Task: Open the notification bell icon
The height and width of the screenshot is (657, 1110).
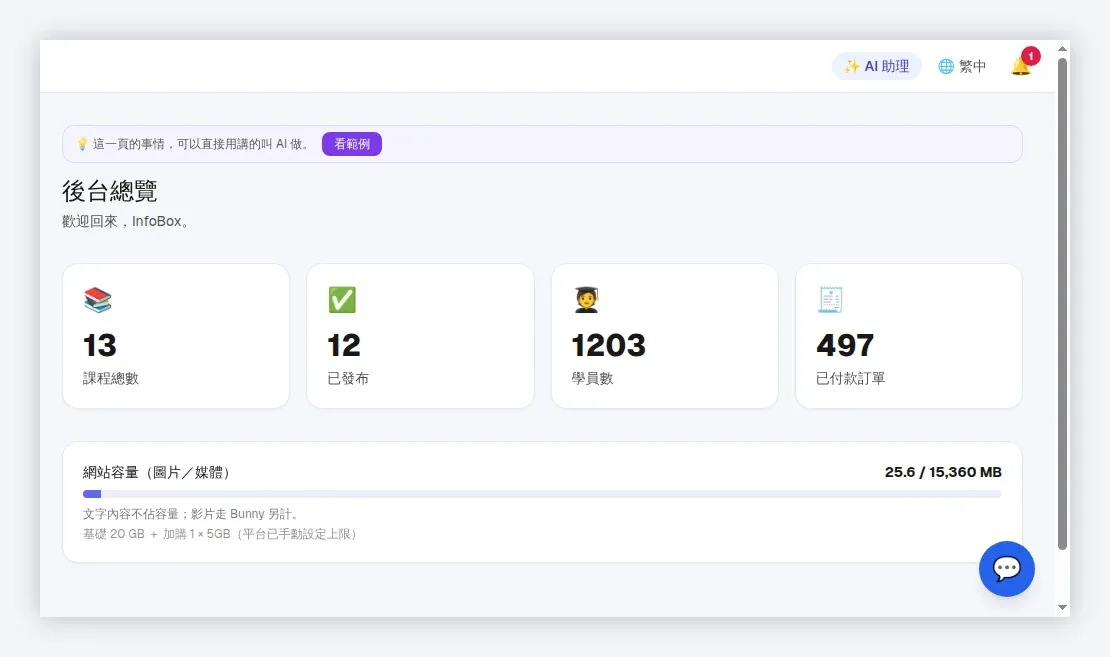Action: point(1020,67)
